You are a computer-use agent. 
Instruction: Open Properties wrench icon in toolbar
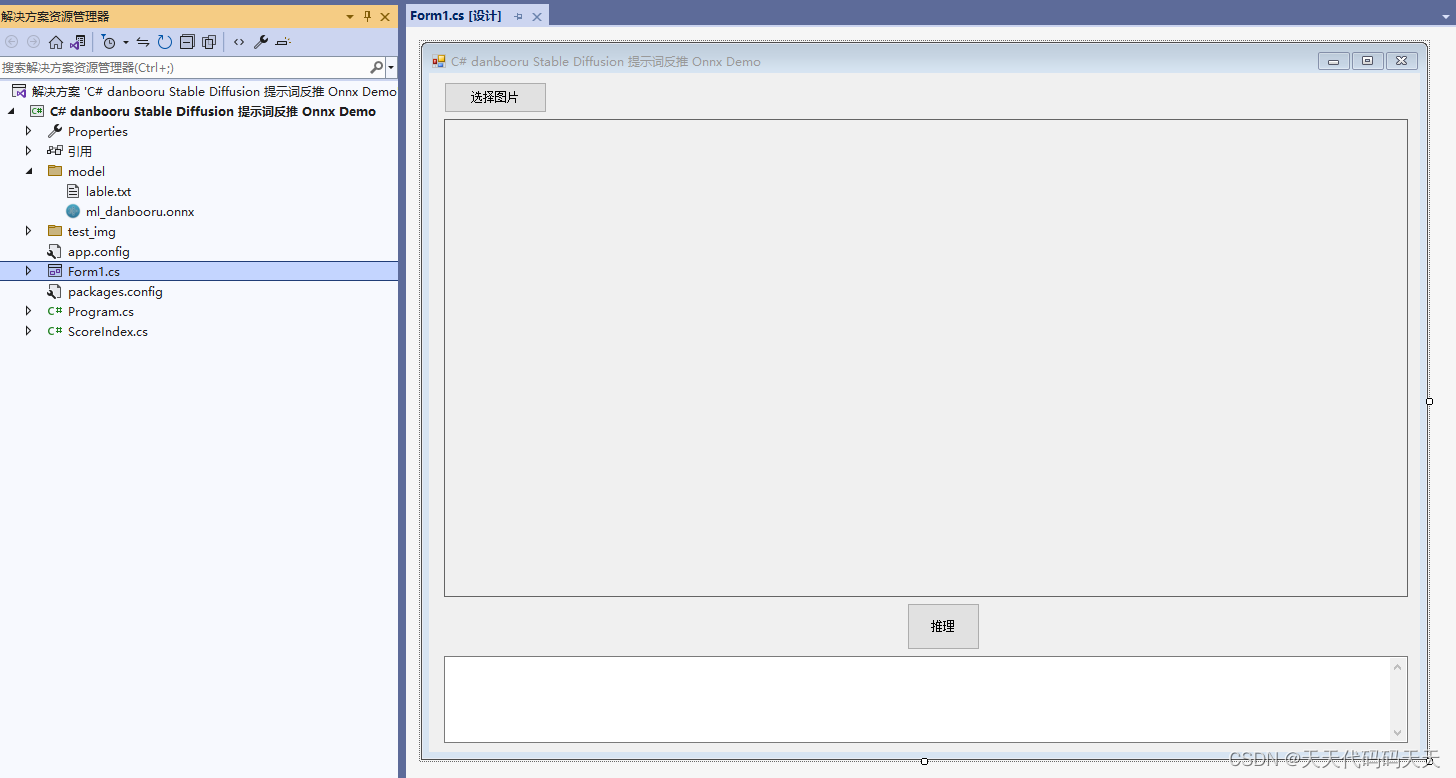(261, 42)
